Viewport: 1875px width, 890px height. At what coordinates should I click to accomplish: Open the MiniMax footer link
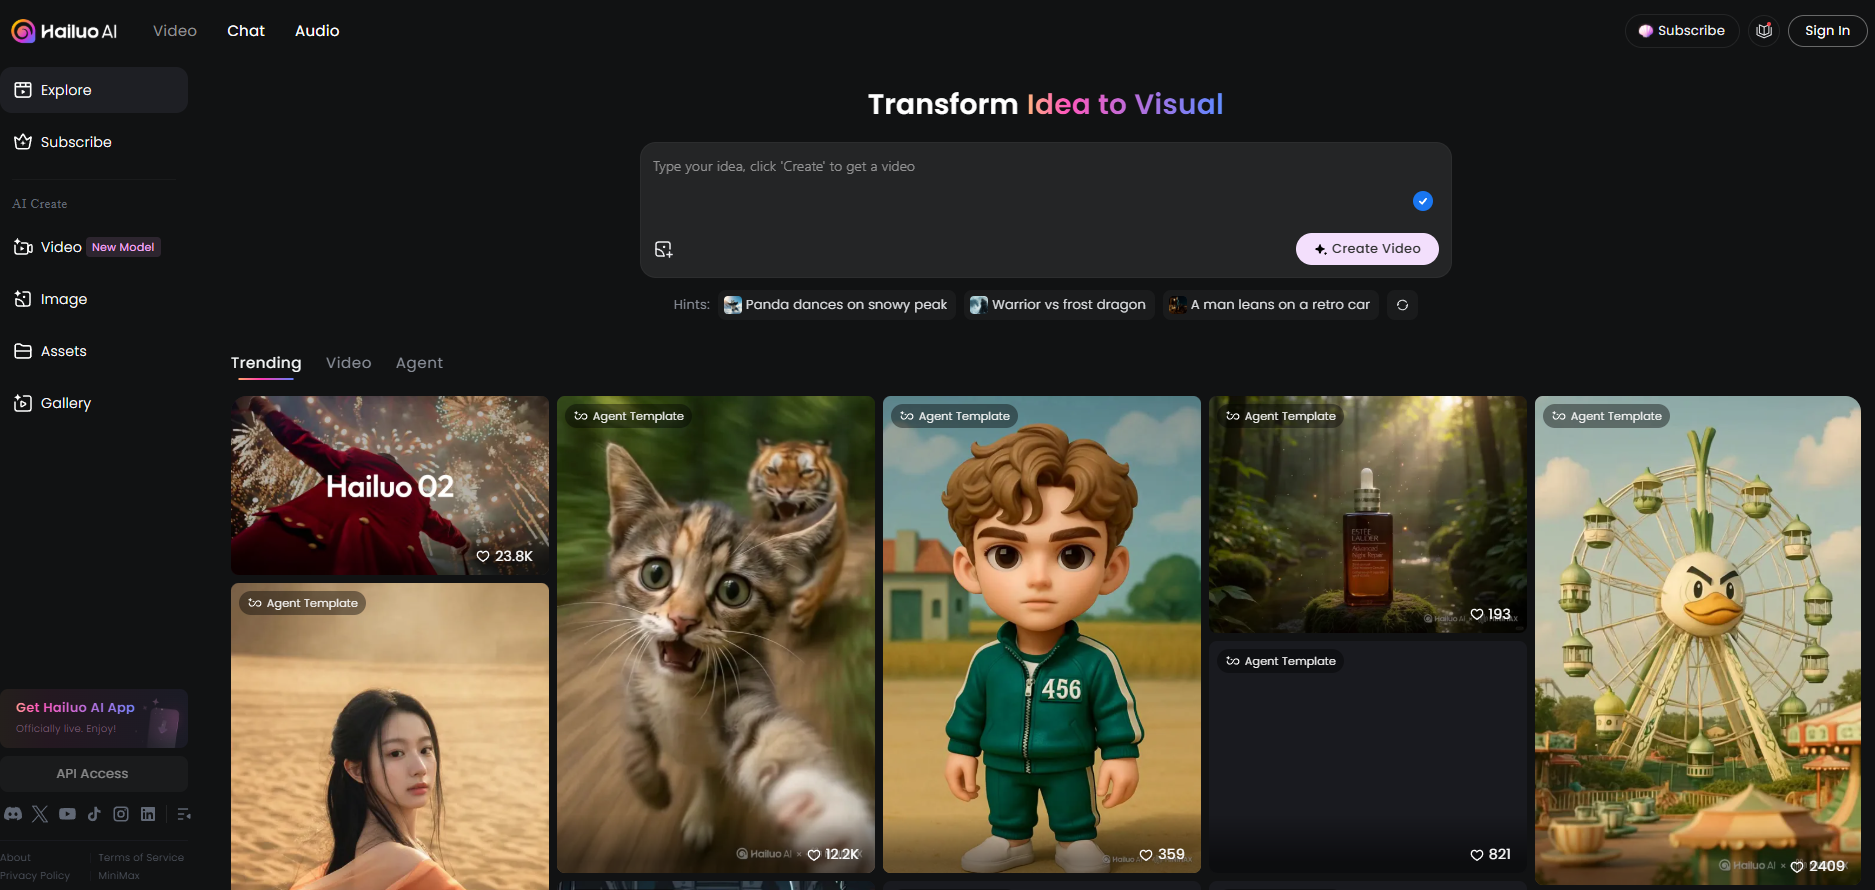coord(119,875)
